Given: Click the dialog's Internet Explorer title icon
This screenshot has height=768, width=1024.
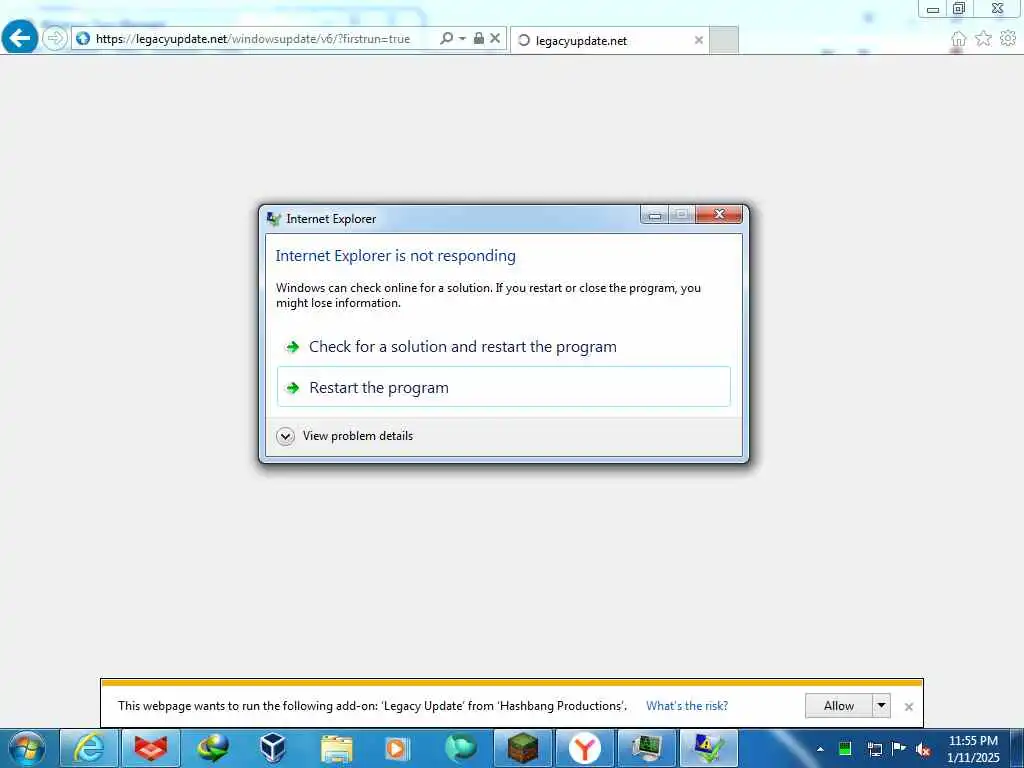Looking at the screenshot, I should [x=274, y=219].
